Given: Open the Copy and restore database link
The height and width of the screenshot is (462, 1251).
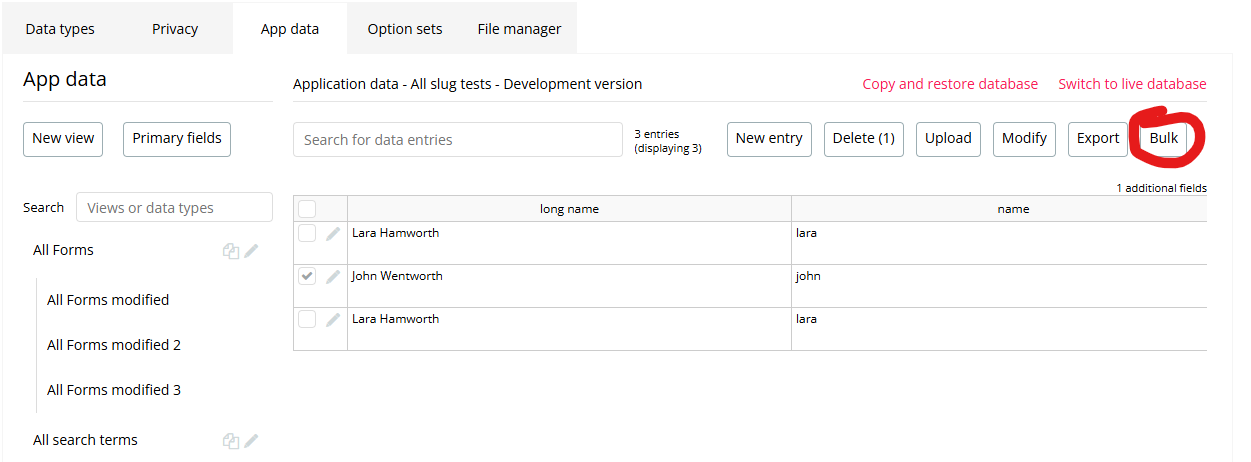Looking at the screenshot, I should 950,84.
